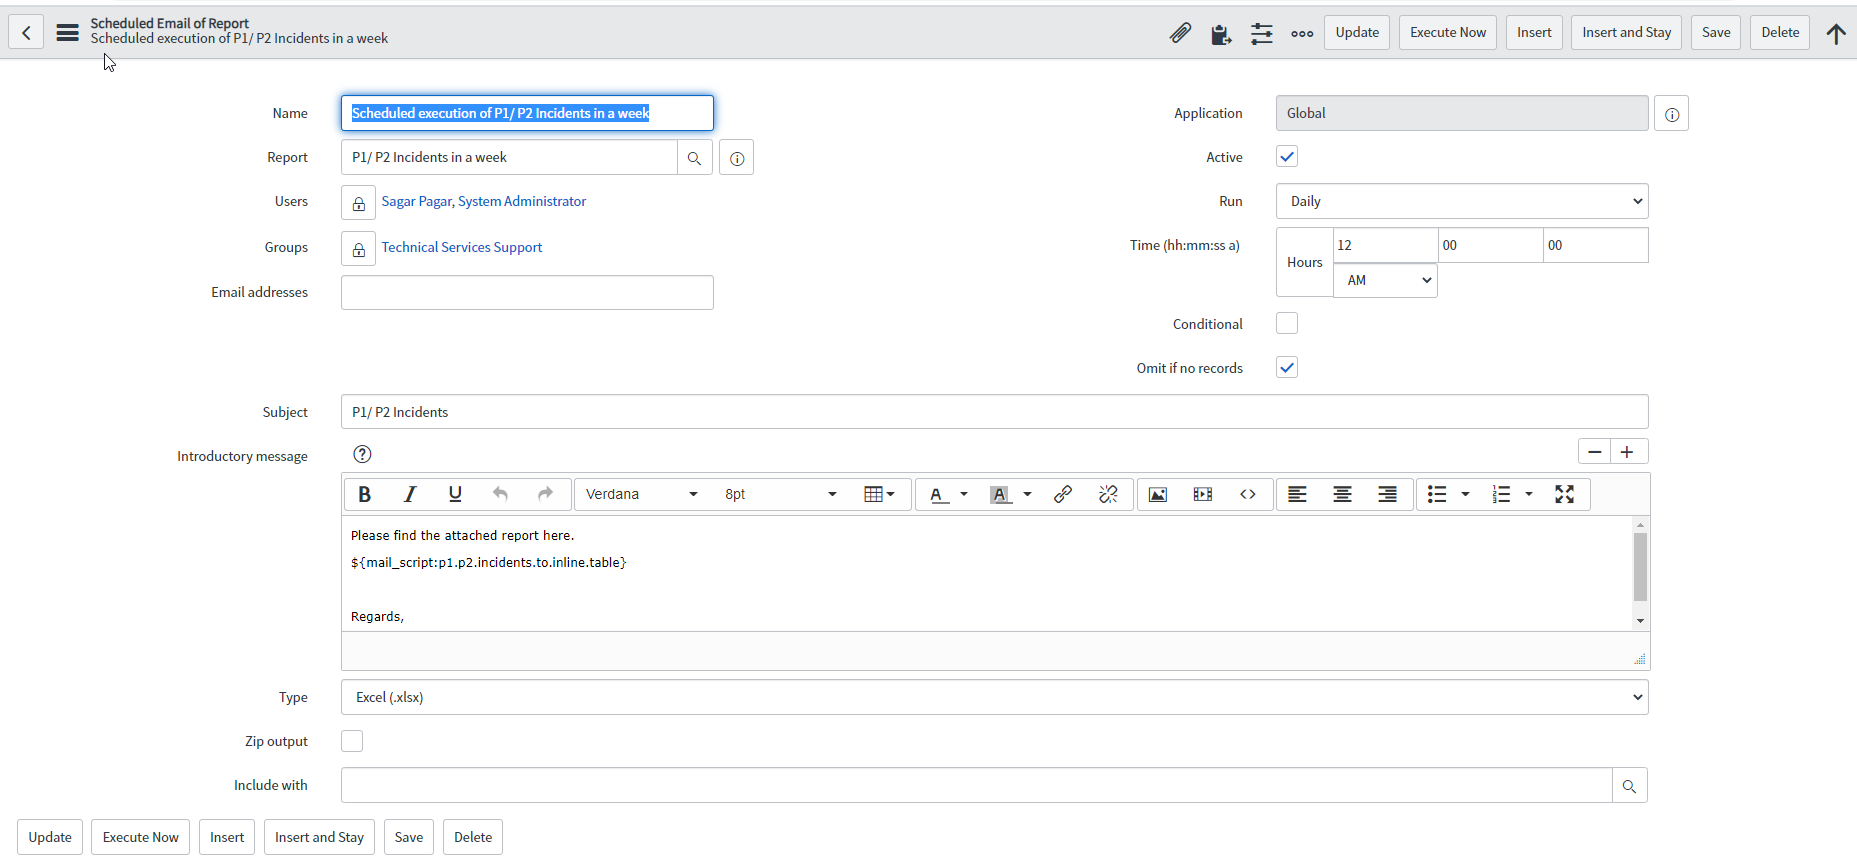
Task: Insert a link with the chain icon
Action: (1063, 494)
